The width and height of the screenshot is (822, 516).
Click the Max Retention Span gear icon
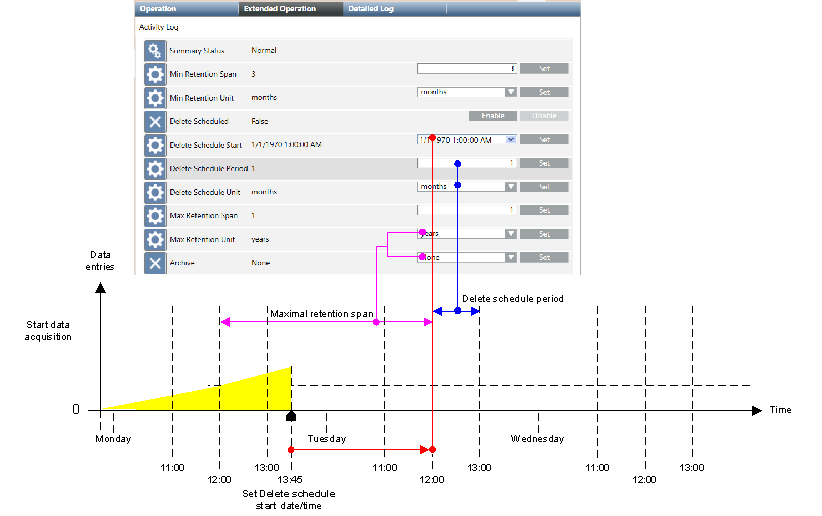point(155,216)
